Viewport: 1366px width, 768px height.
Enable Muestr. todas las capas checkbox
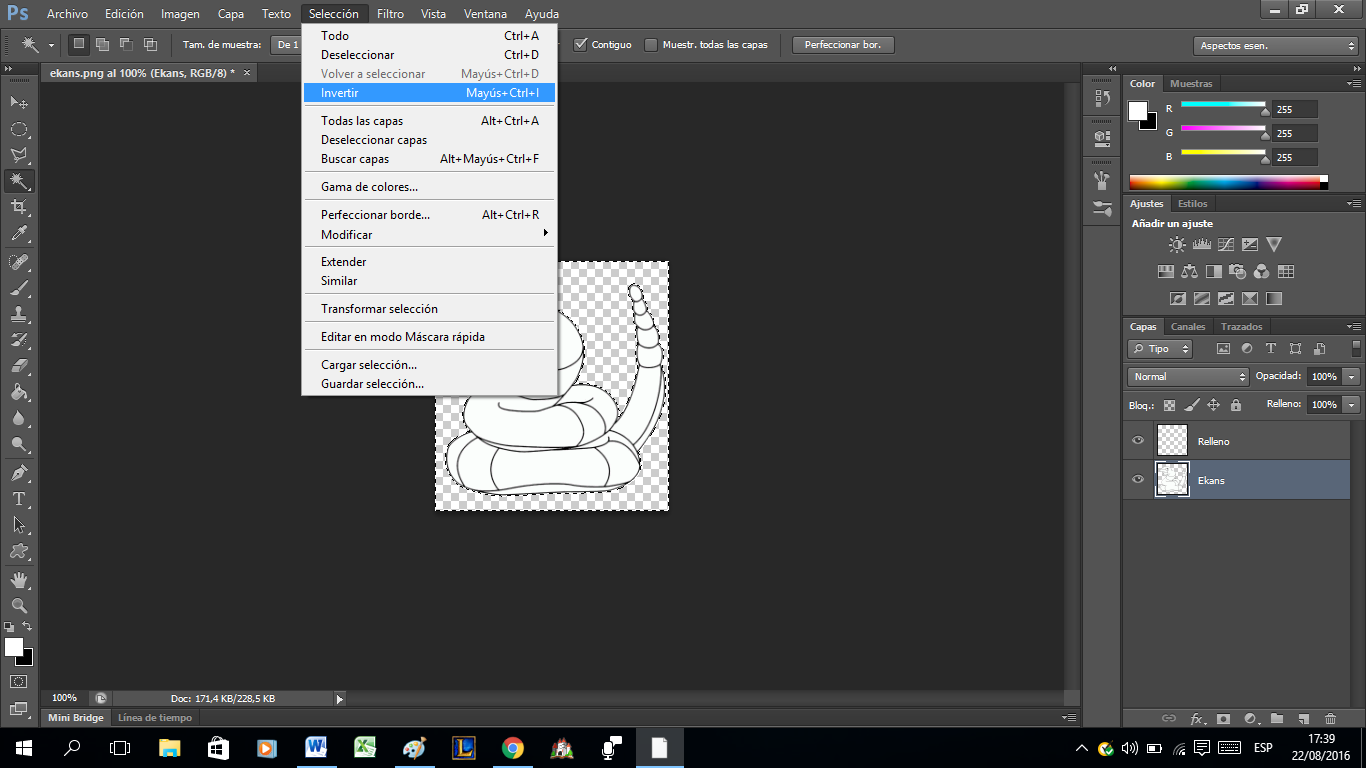tap(651, 44)
